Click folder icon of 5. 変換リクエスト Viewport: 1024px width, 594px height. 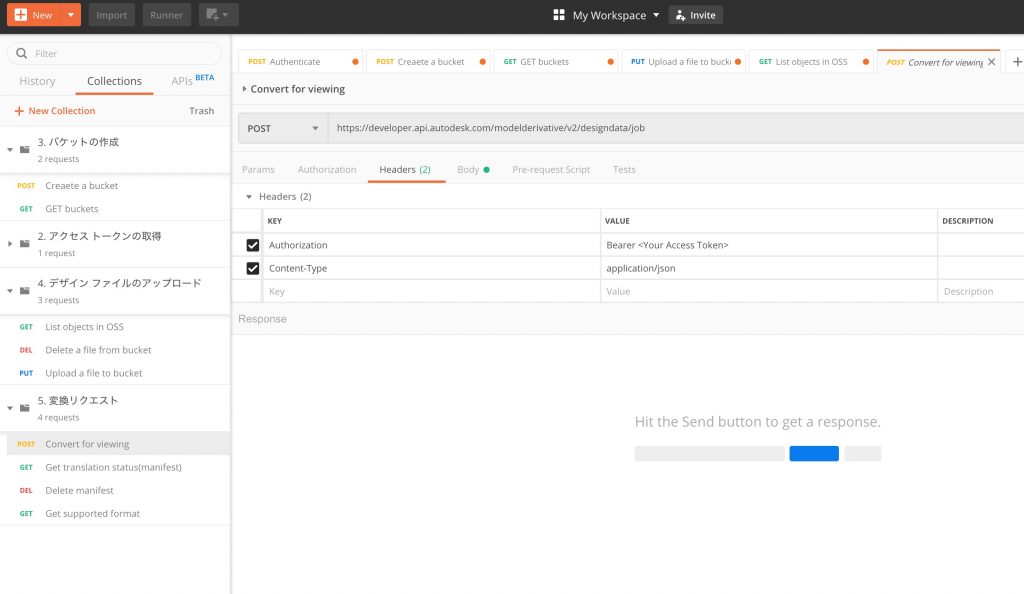click(25, 408)
